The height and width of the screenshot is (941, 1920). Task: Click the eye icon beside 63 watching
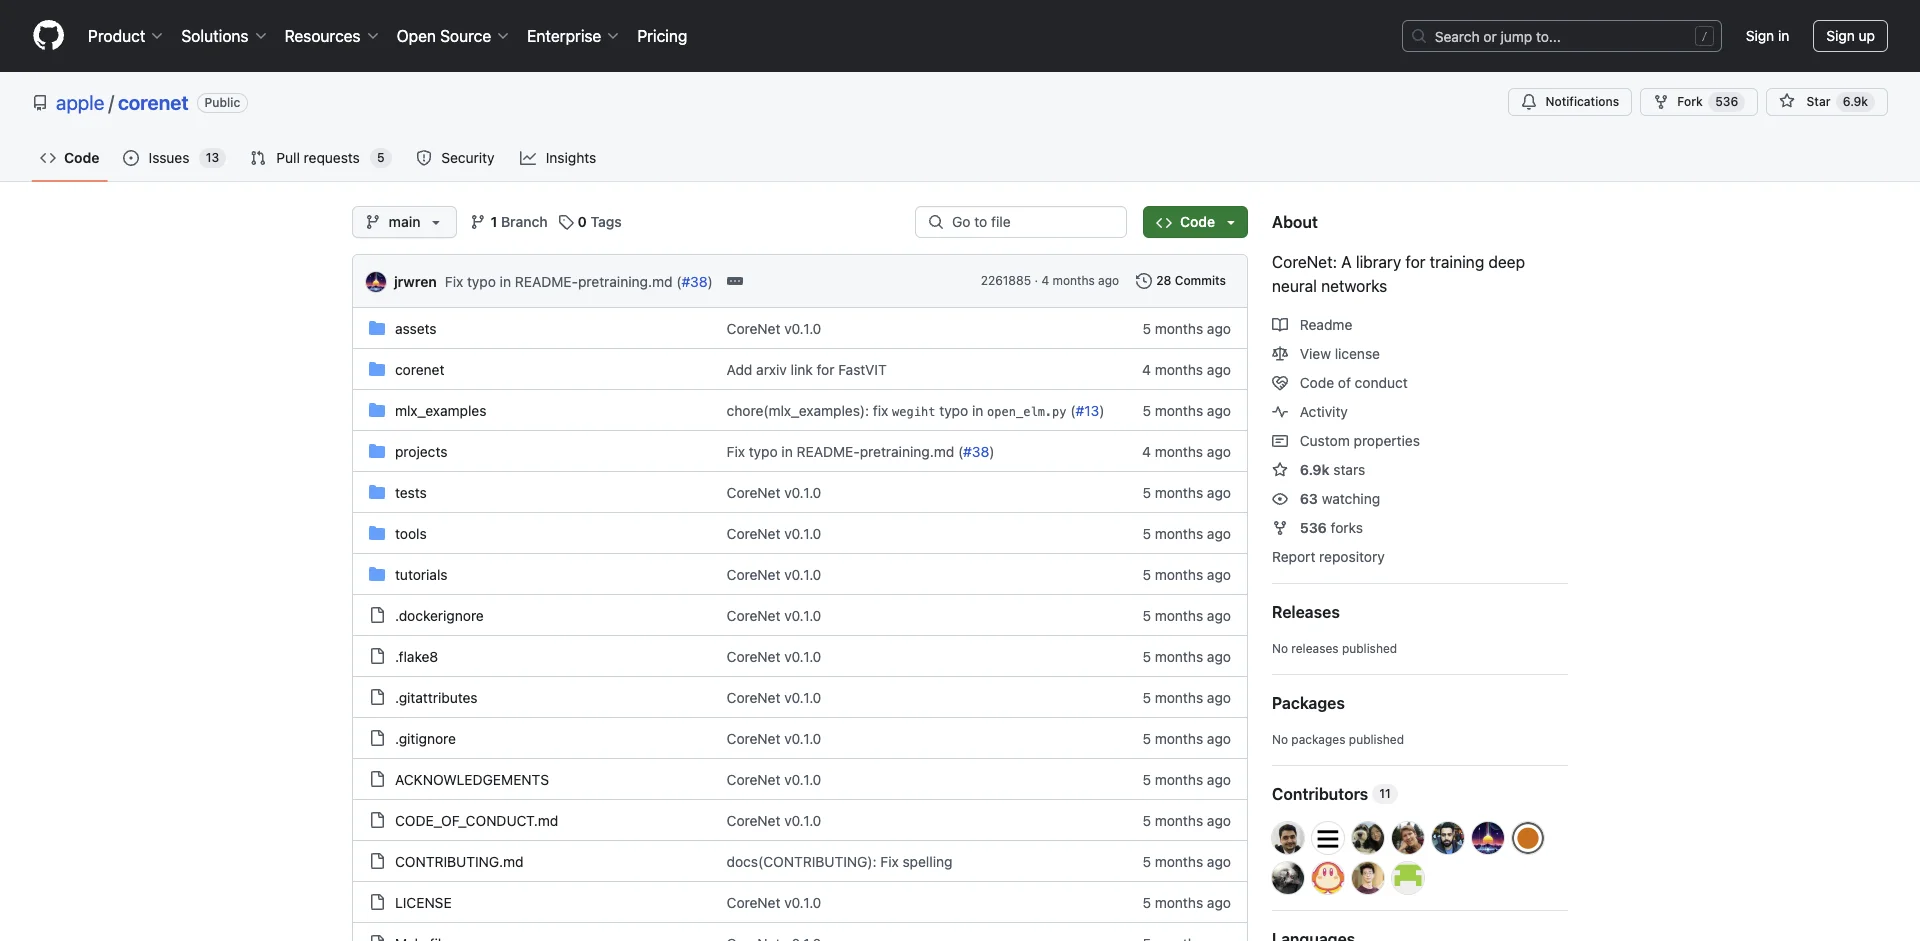tap(1280, 499)
